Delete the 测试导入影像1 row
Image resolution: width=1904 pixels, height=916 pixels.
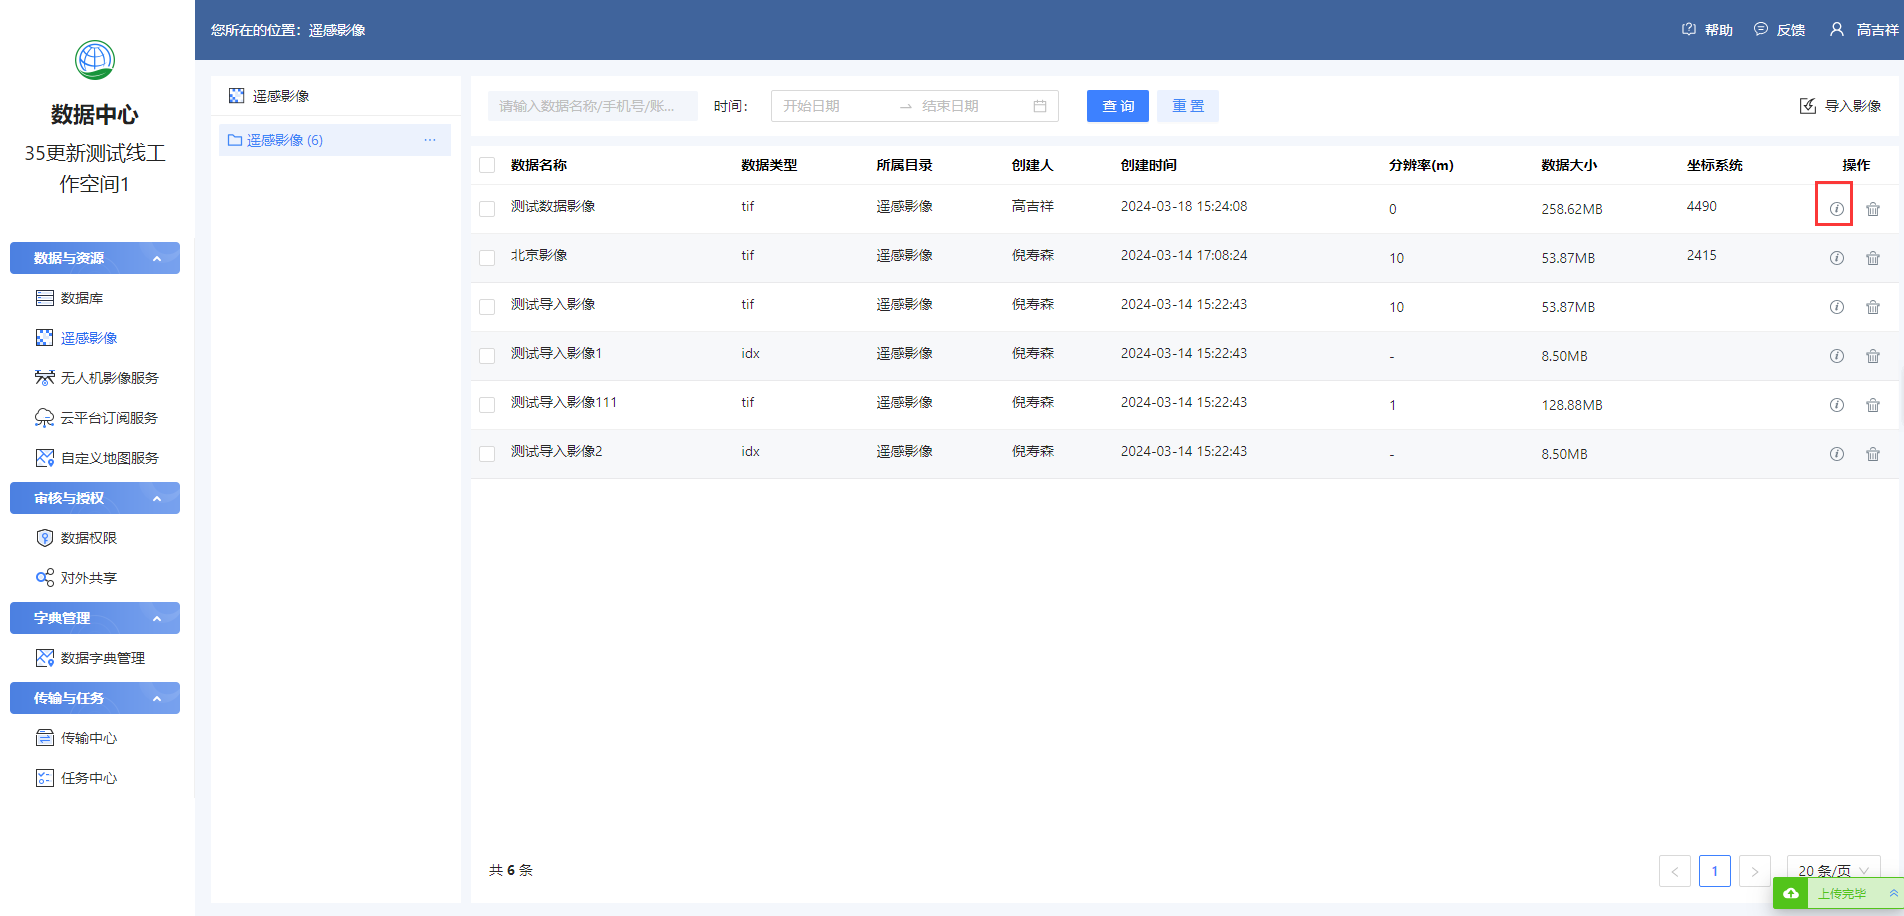point(1873,356)
